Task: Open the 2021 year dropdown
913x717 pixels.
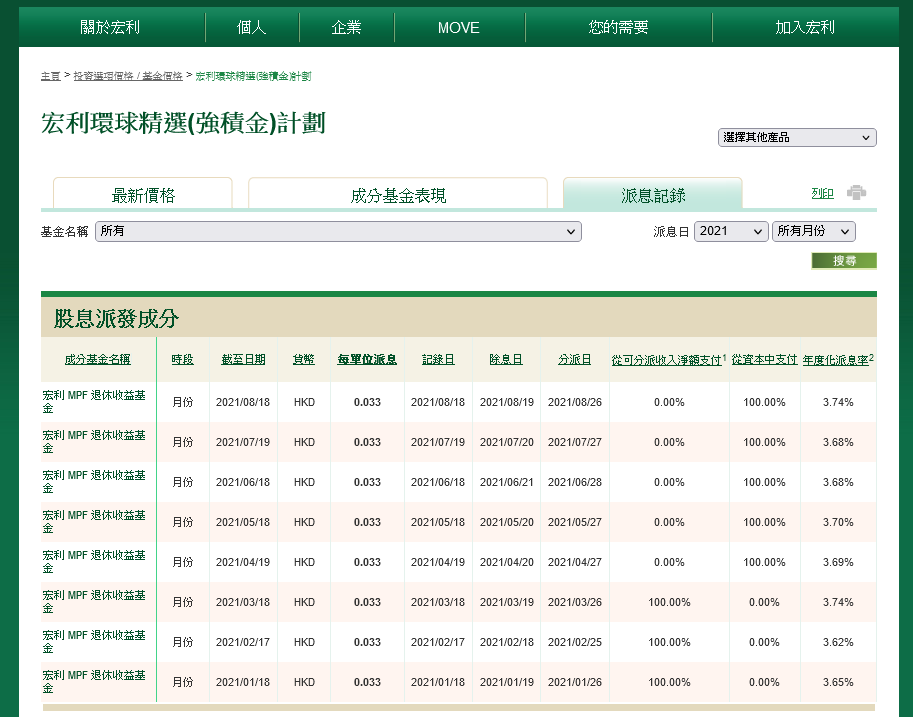Action: [731, 231]
